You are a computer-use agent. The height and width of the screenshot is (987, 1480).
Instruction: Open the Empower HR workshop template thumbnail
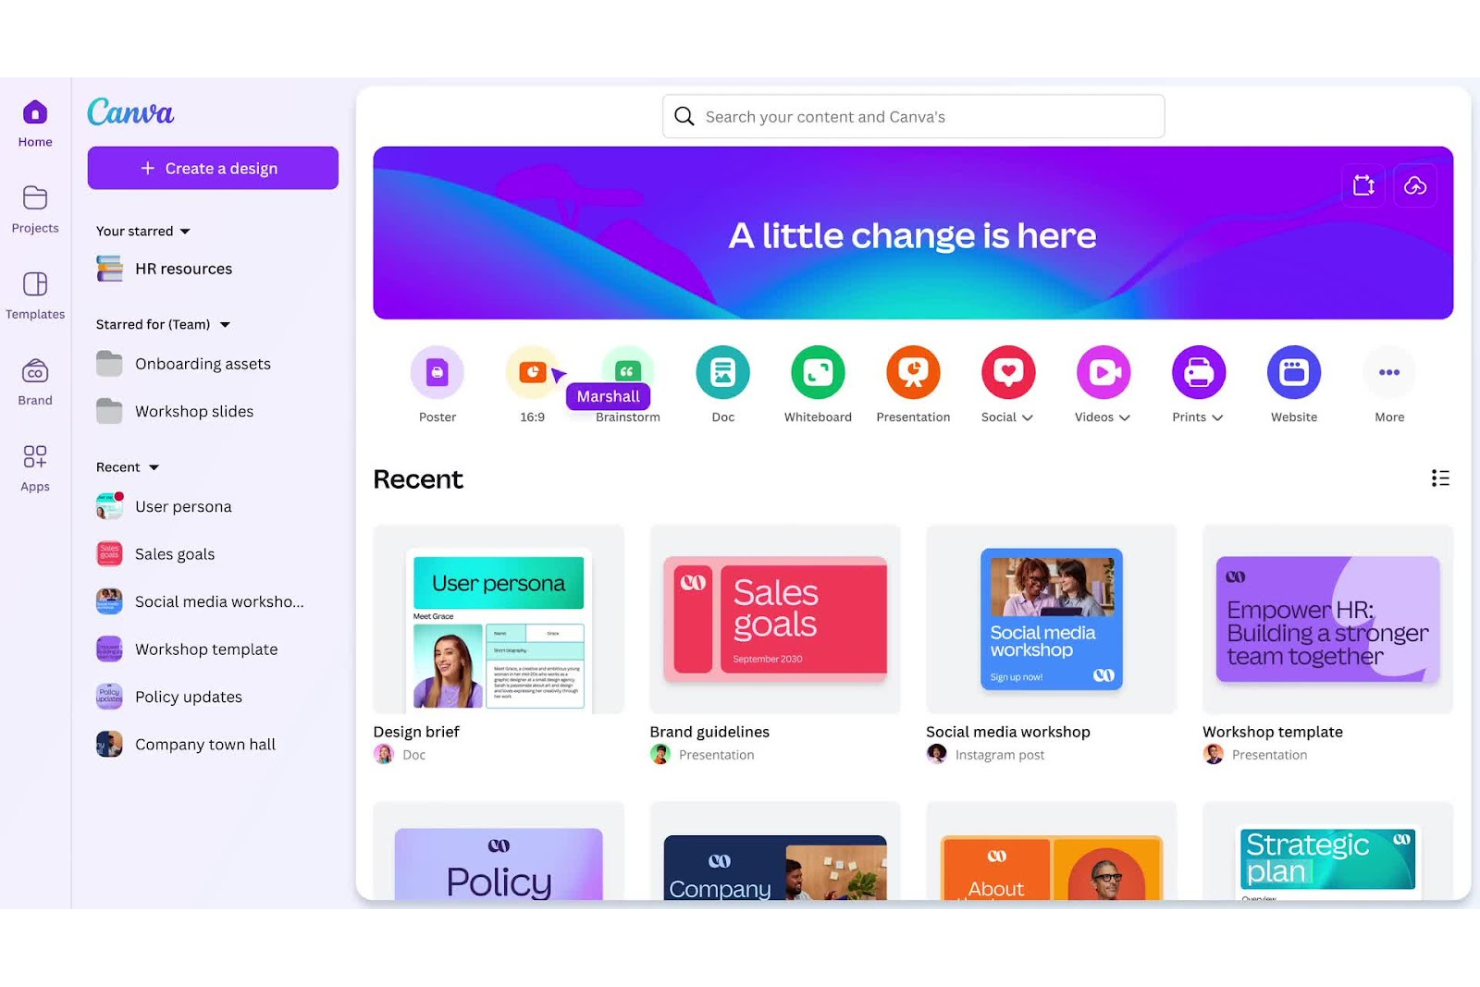tap(1327, 619)
